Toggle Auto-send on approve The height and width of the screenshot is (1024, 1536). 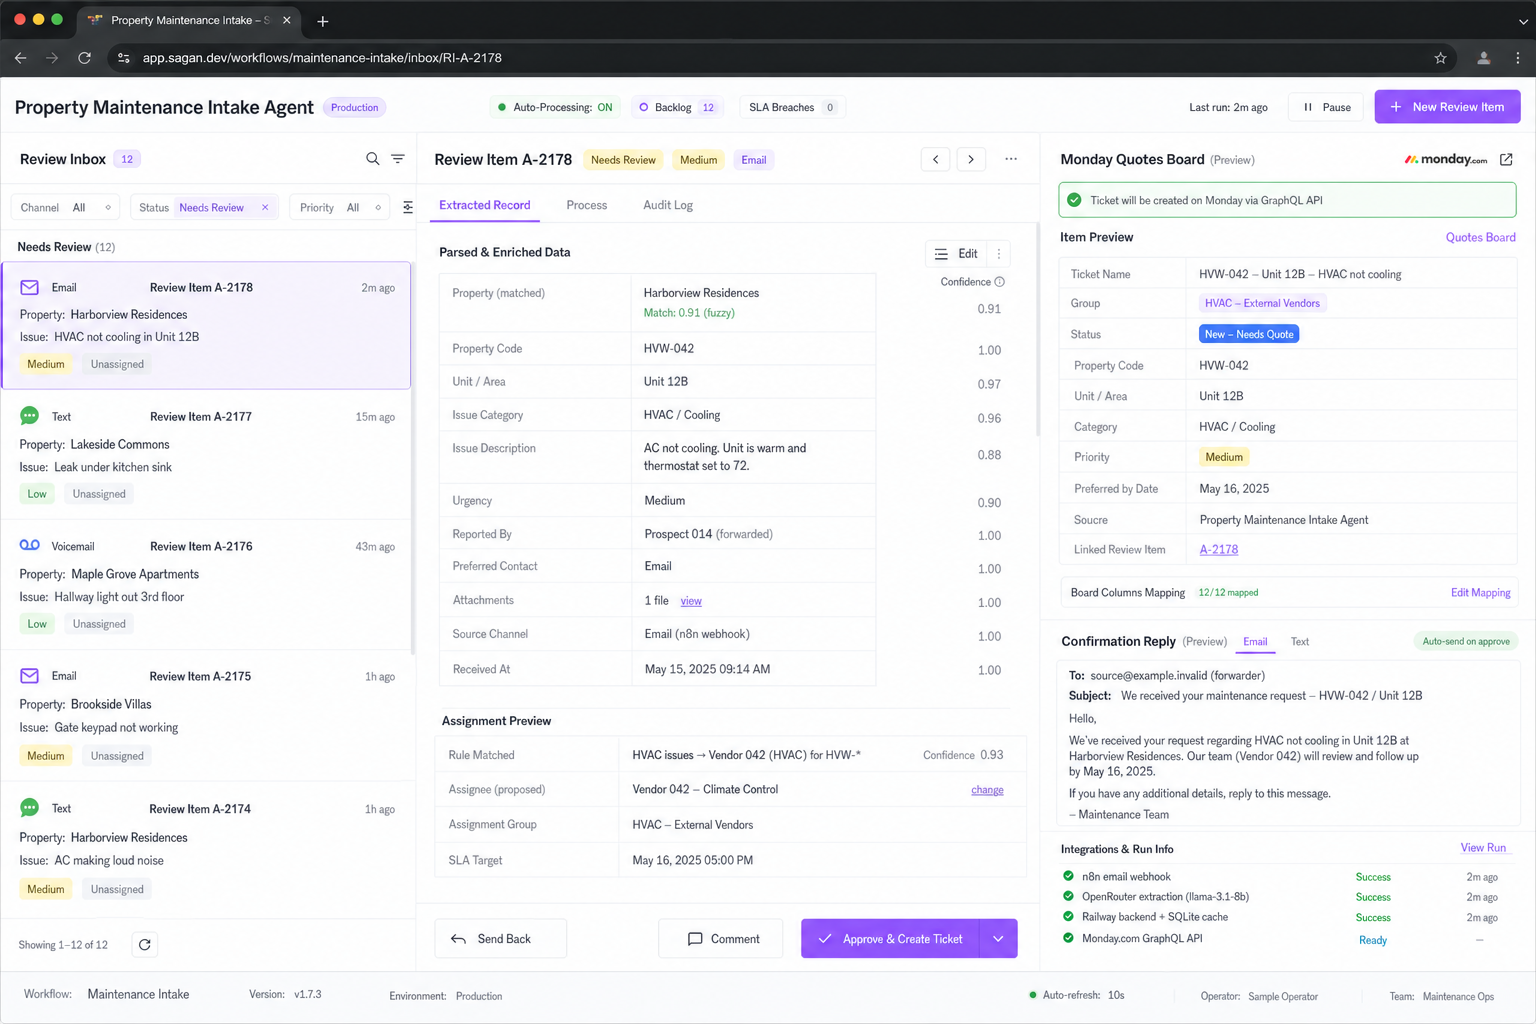1466,641
